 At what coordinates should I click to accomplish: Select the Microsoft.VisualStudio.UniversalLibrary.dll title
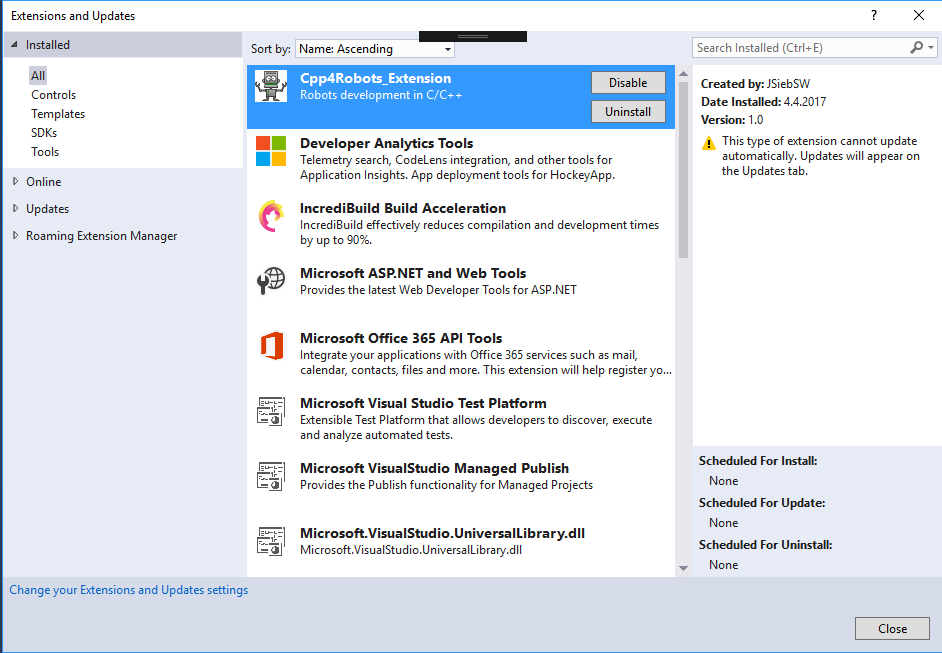click(442, 533)
